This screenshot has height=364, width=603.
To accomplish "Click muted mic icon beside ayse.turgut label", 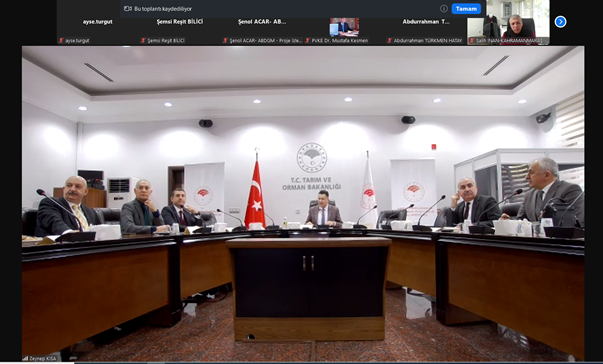I will point(61,40).
